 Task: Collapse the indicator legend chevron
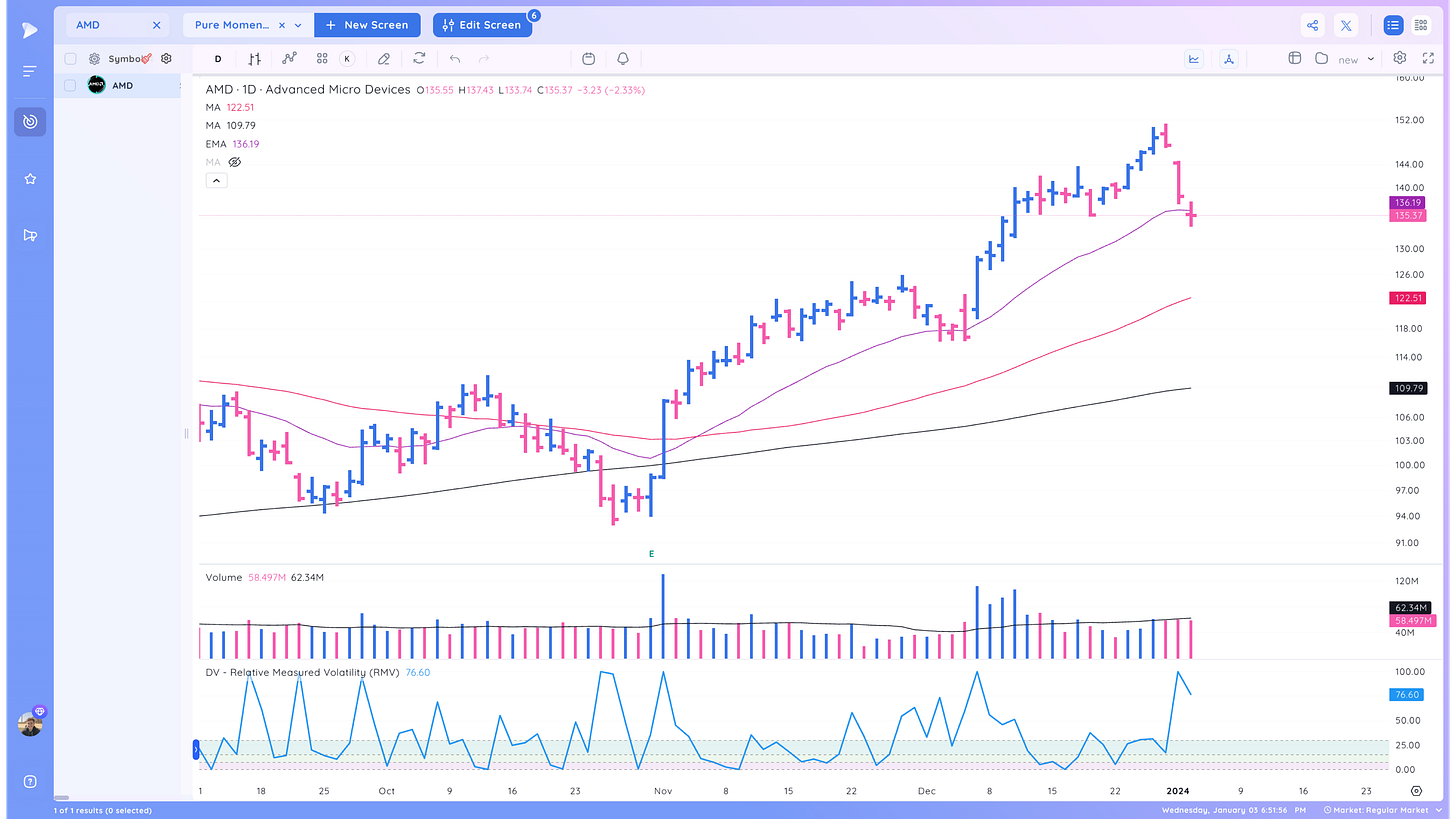tap(217, 181)
